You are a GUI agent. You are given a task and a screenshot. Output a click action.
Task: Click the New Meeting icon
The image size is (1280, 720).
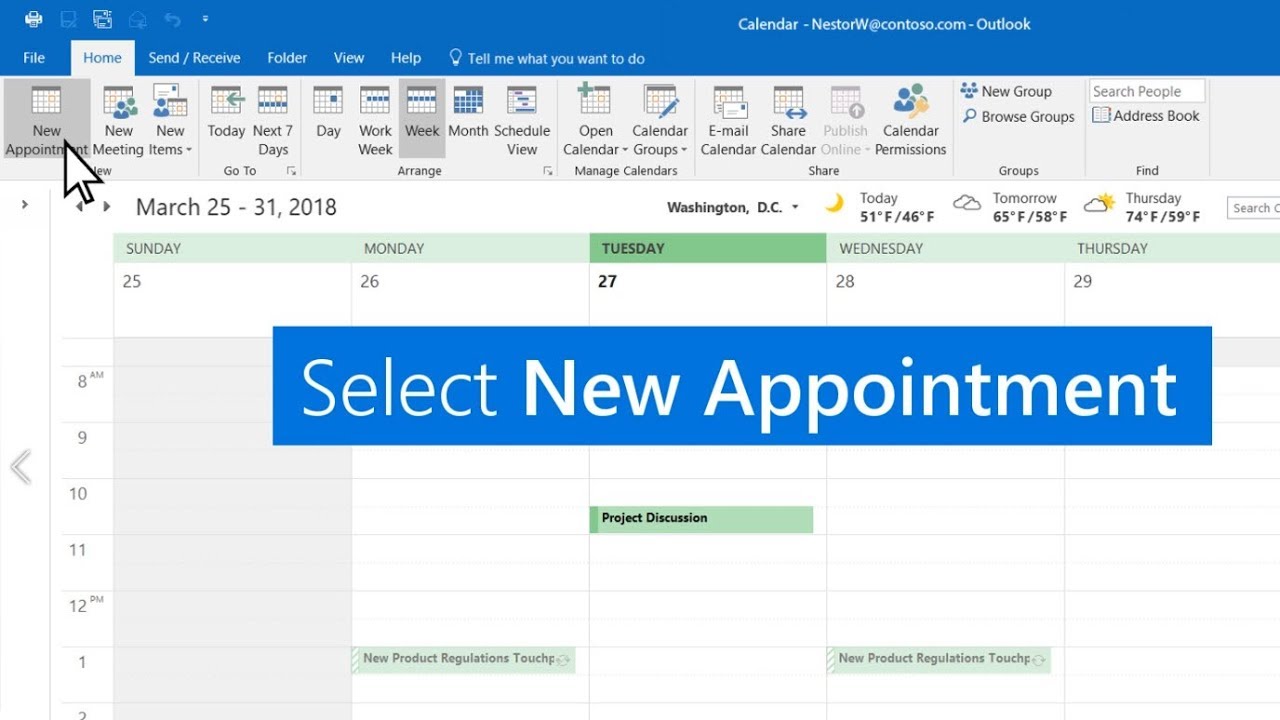119,103
